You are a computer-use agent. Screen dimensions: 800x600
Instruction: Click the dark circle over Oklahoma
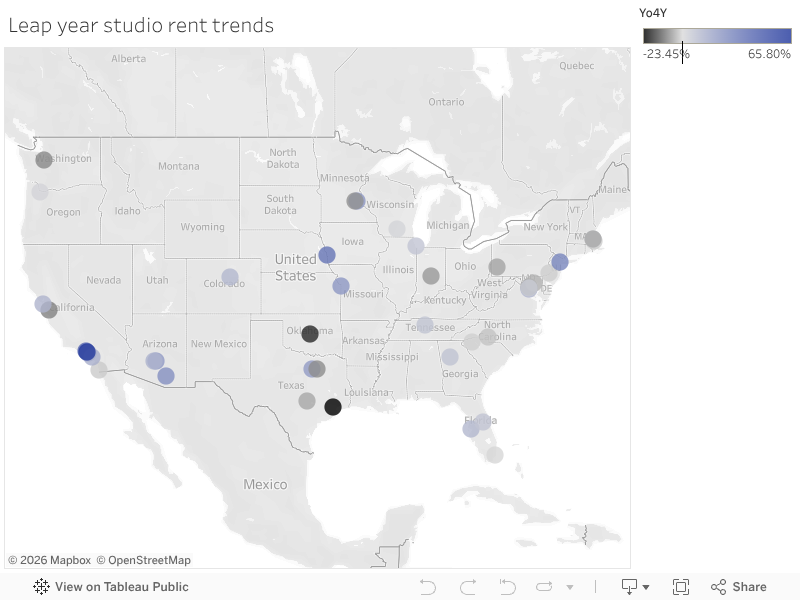310,334
